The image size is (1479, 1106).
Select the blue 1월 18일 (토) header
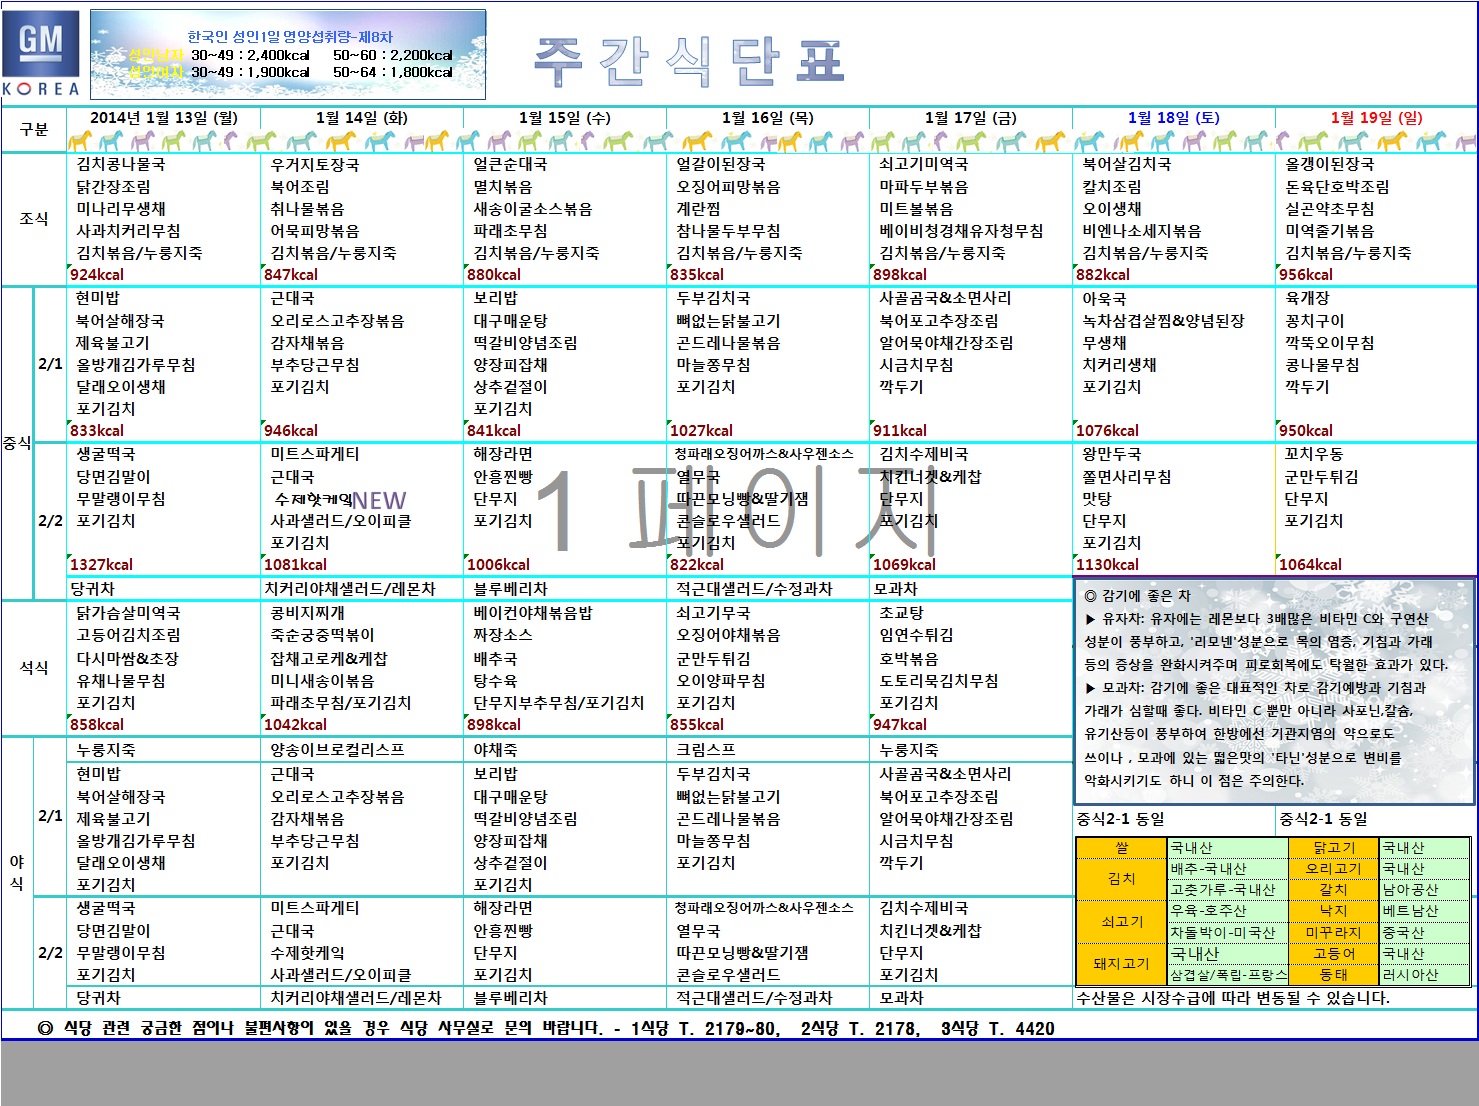[x=1173, y=117]
